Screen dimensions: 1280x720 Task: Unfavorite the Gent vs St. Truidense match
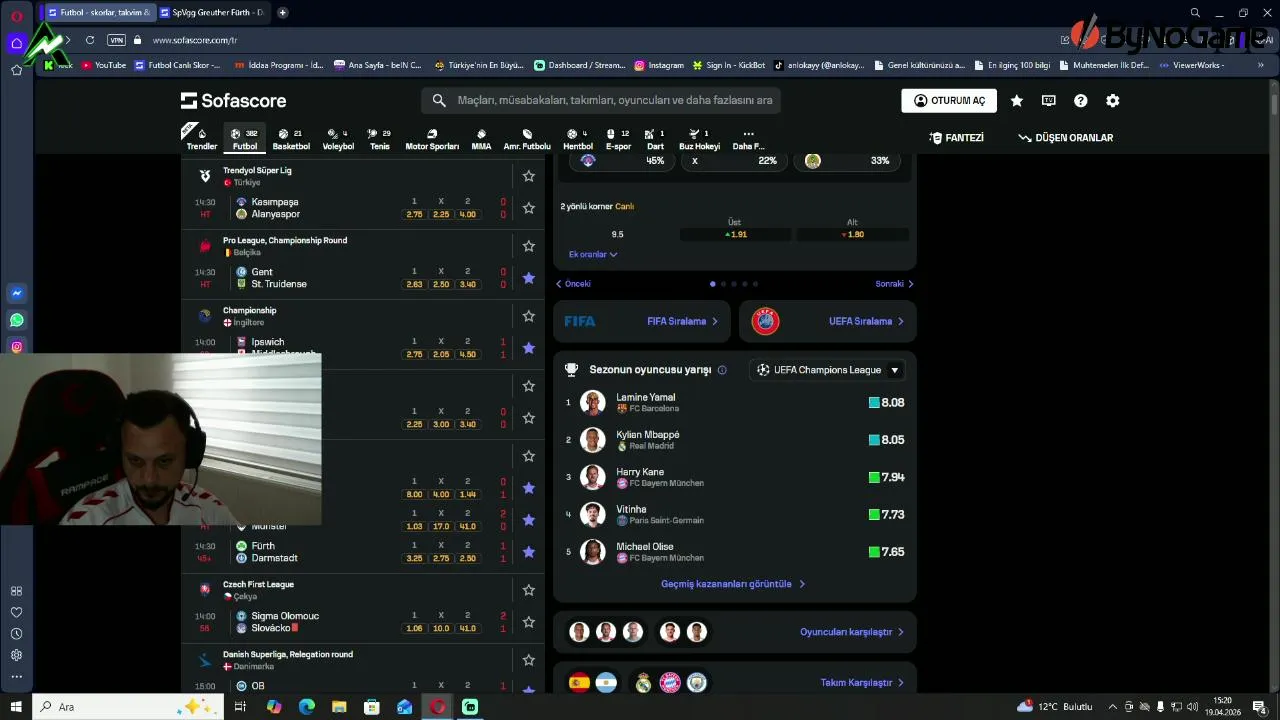[x=529, y=278]
